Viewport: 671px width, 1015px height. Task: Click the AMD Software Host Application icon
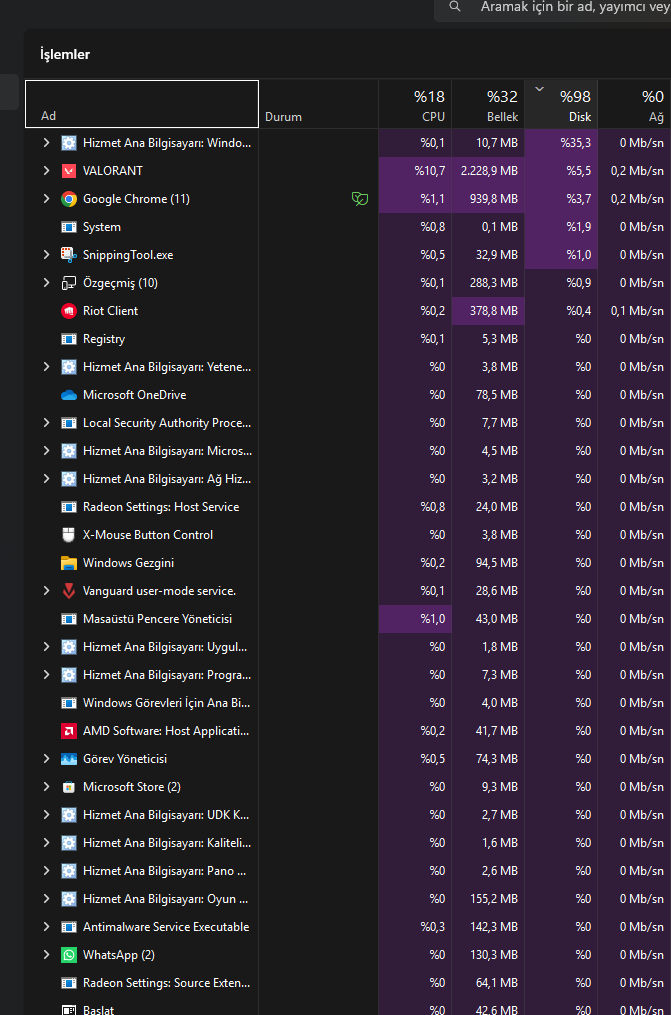click(69, 731)
